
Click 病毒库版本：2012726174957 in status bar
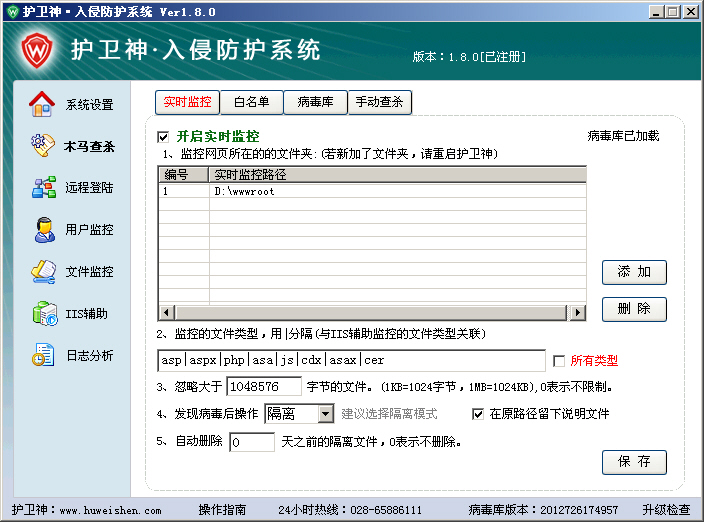pos(543,510)
